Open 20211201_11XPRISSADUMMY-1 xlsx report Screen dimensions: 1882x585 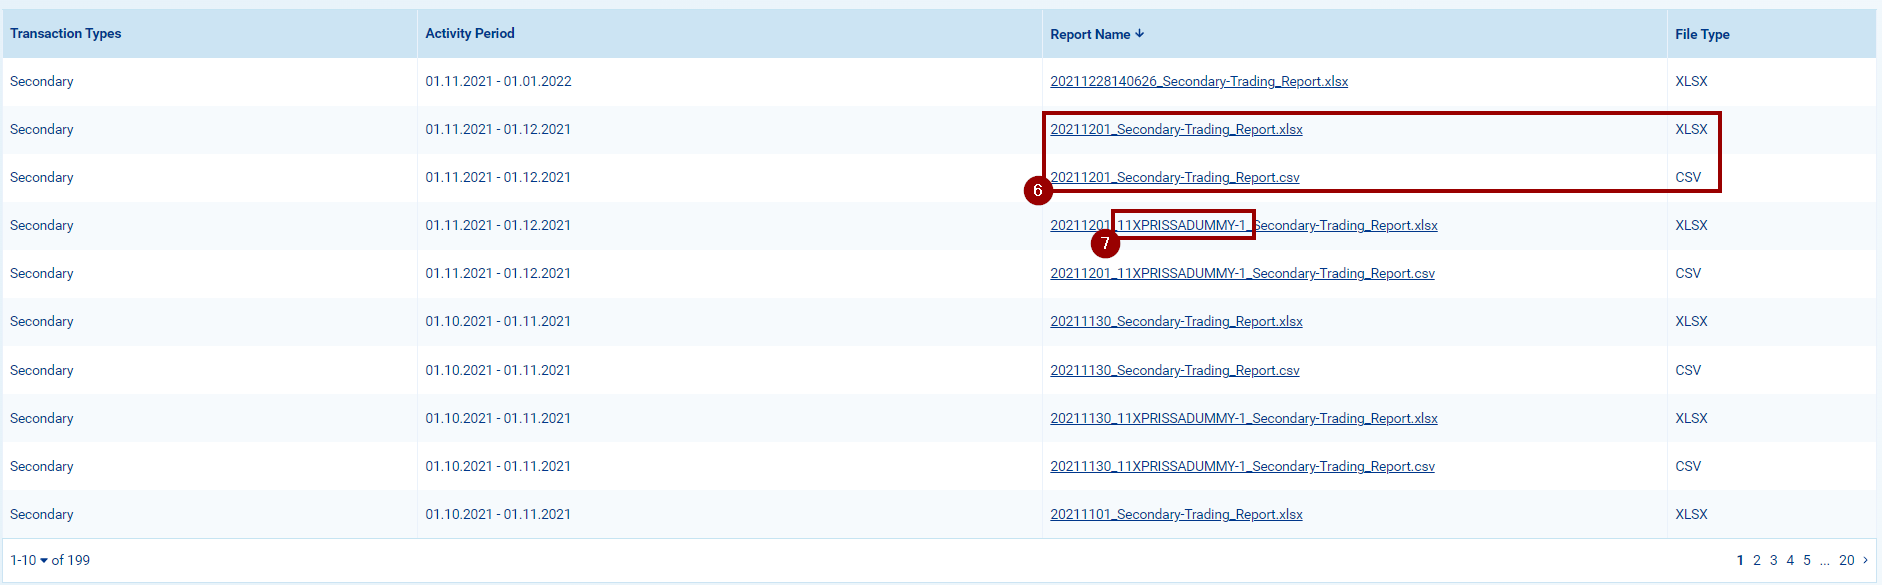tap(1243, 226)
